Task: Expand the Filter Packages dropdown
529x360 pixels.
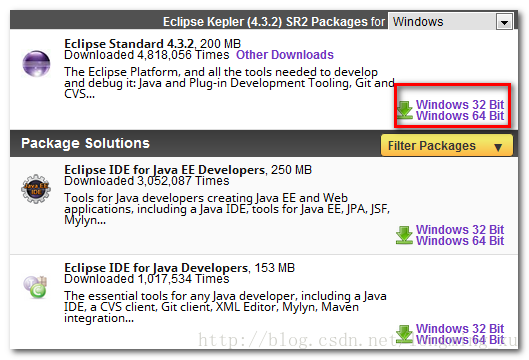Action: click(447, 145)
